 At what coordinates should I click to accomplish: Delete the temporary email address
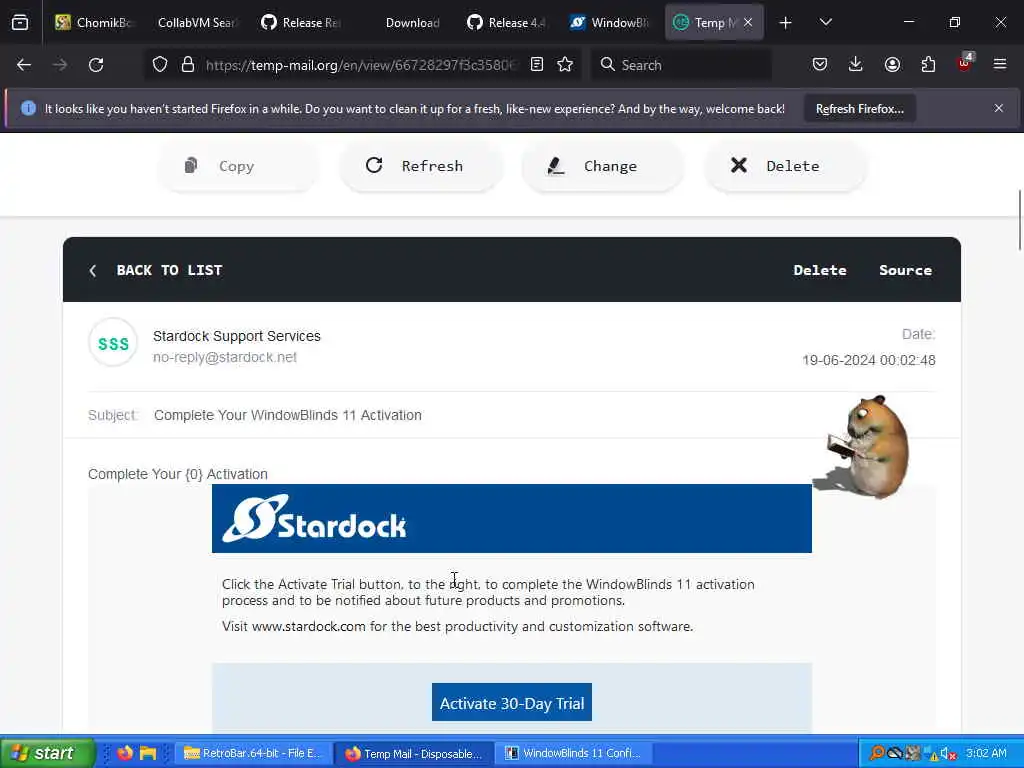point(786,167)
